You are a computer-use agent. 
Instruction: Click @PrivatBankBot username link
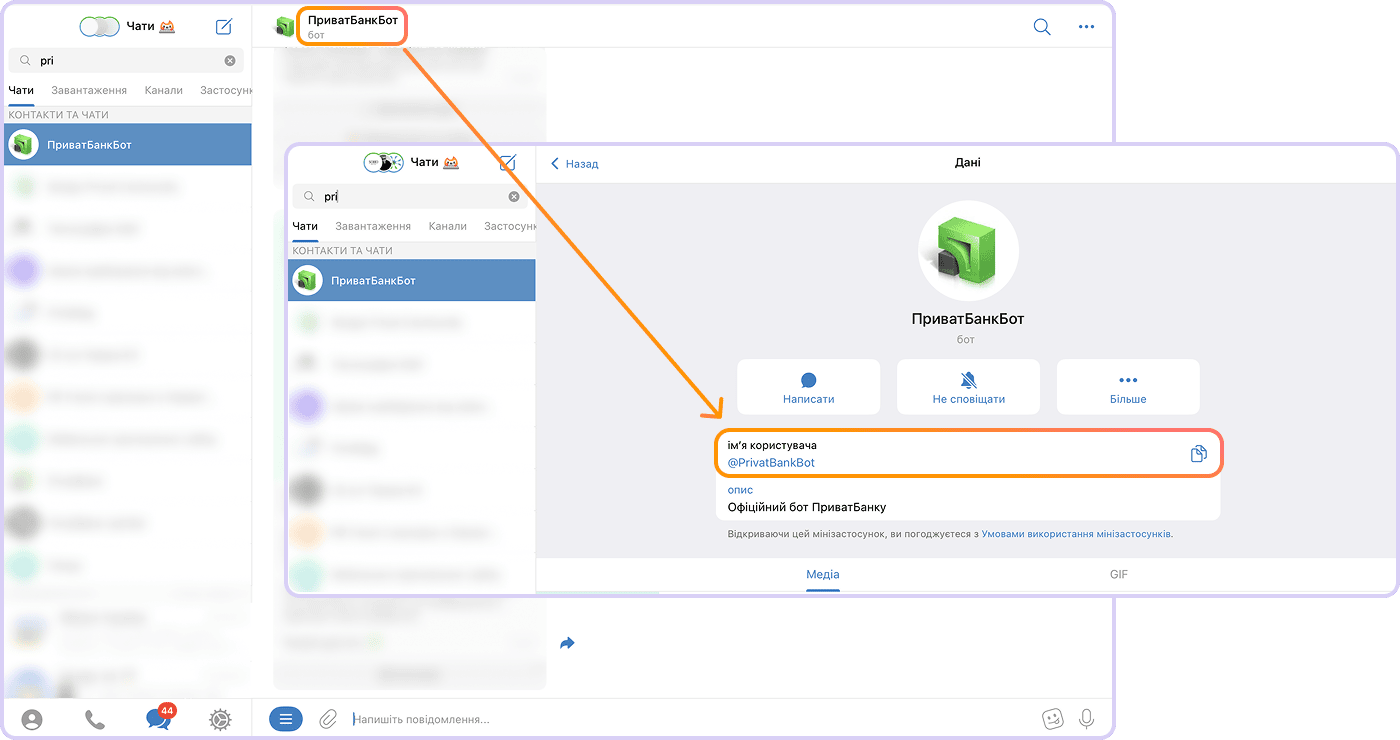click(x=771, y=463)
